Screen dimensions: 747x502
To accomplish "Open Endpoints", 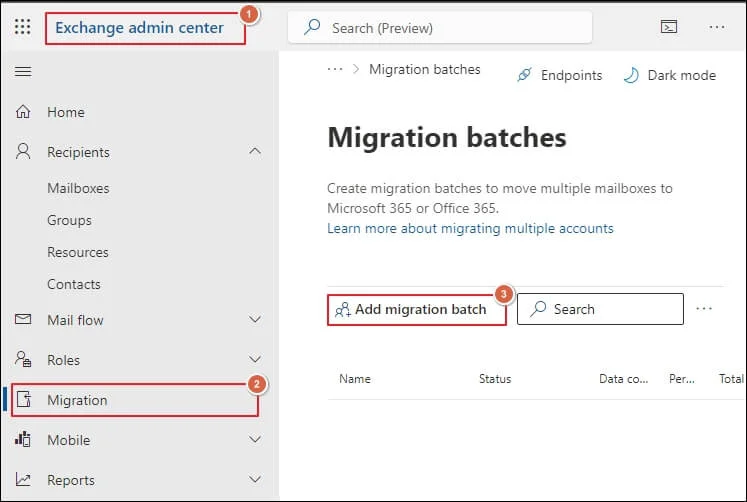I will click(x=571, y=75).
